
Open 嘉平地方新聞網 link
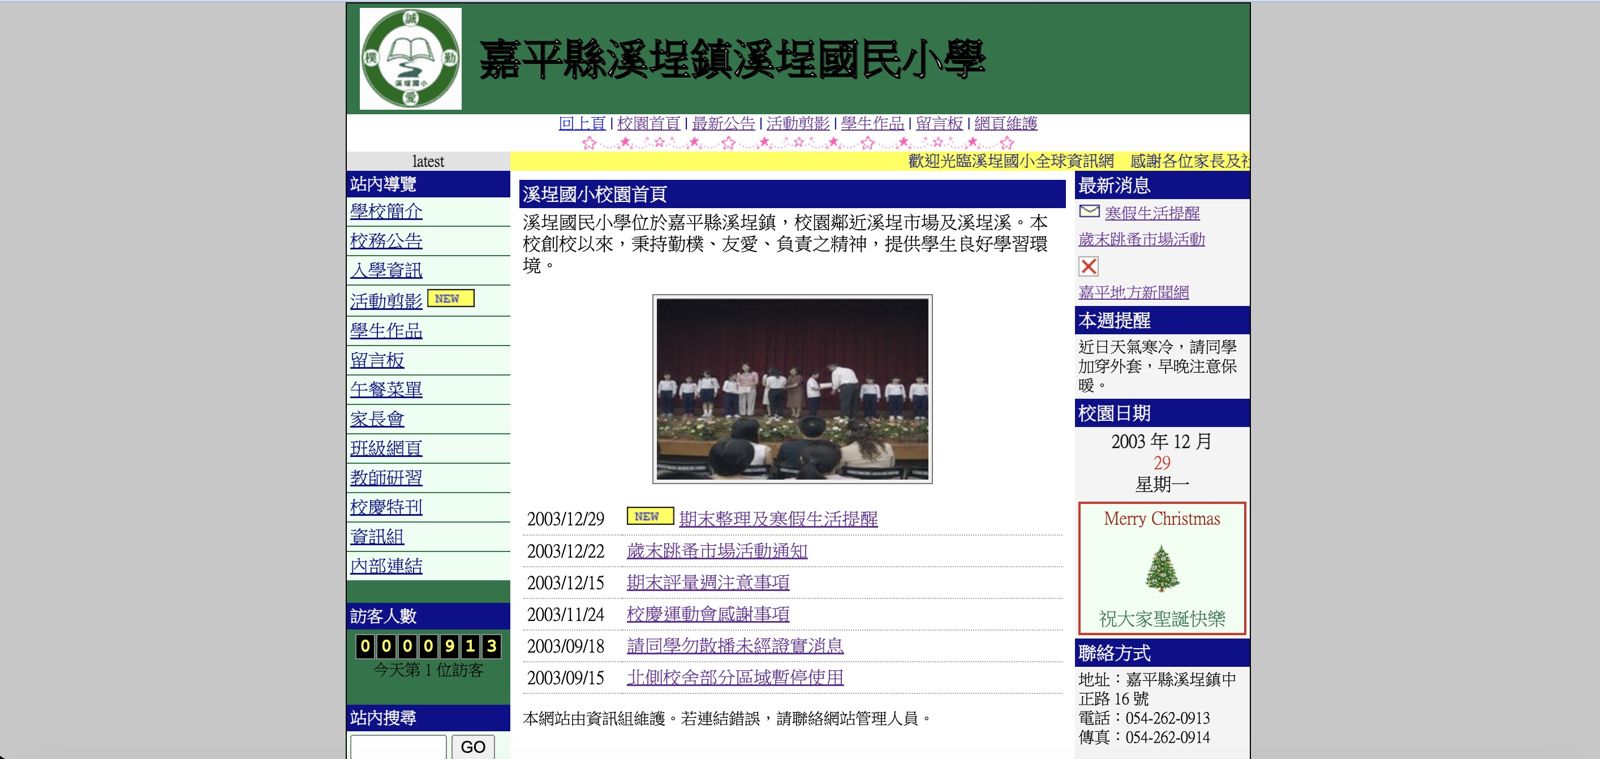[x=1133, y=292]
